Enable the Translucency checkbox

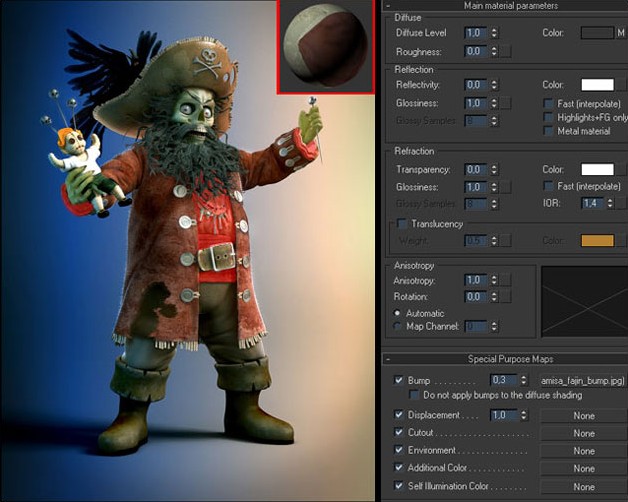click(402, 224)
